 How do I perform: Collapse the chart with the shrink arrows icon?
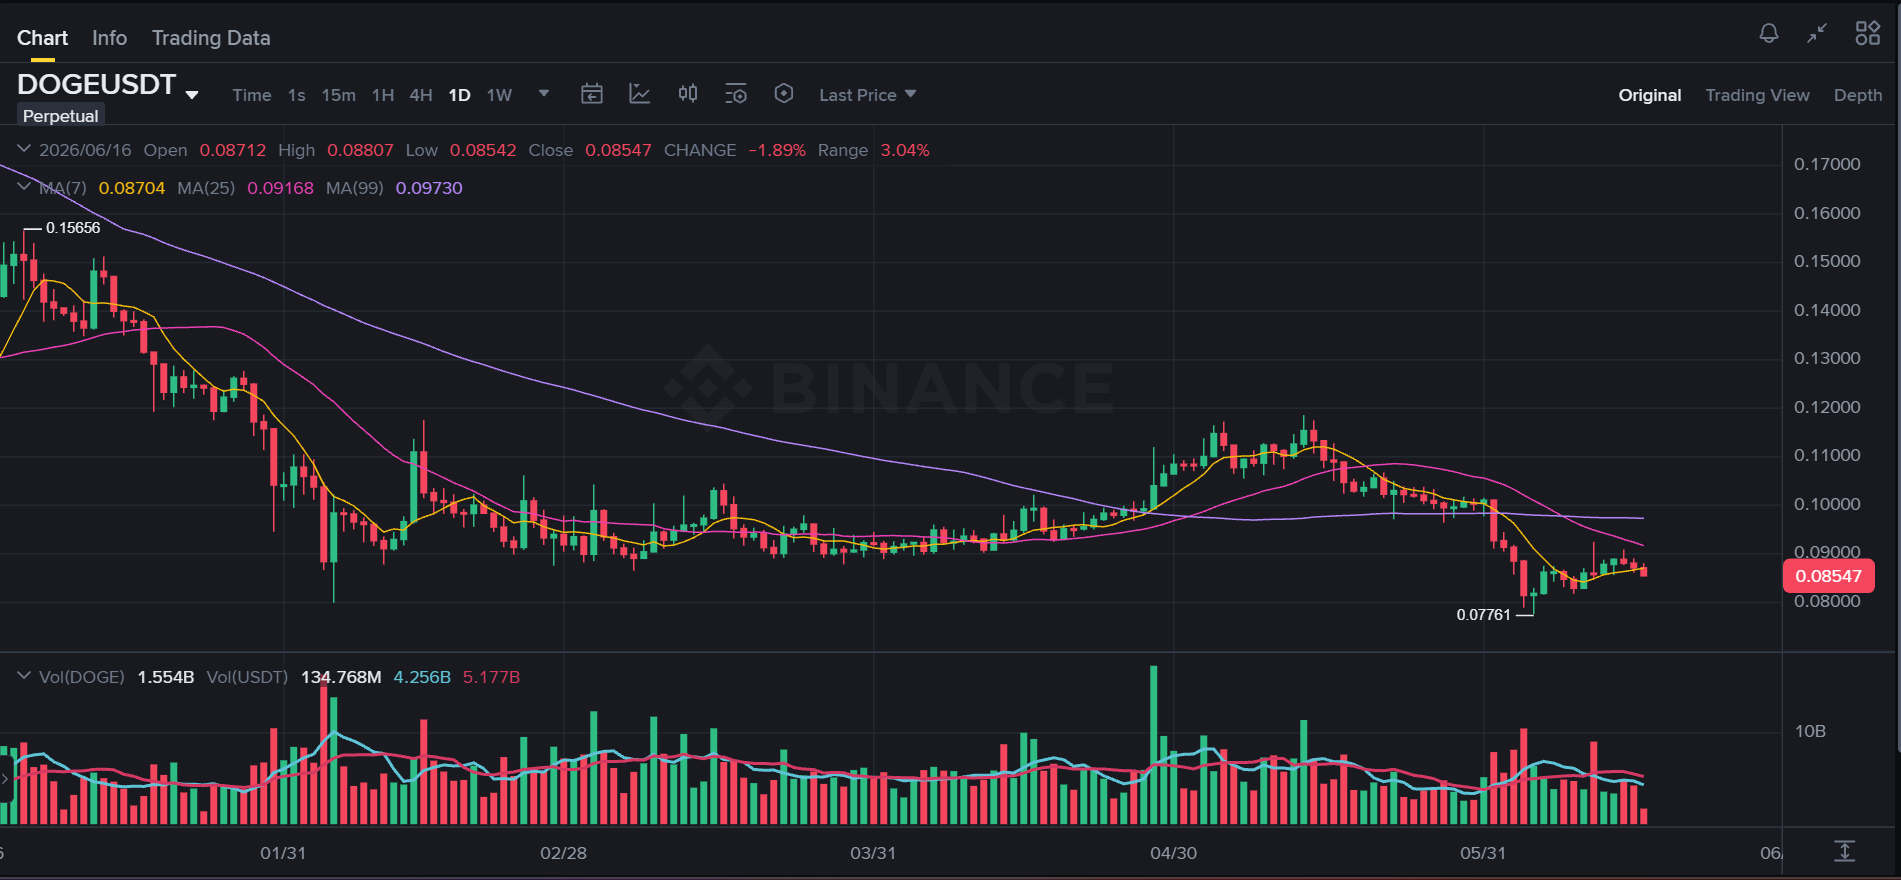(x=1817, y=33)
